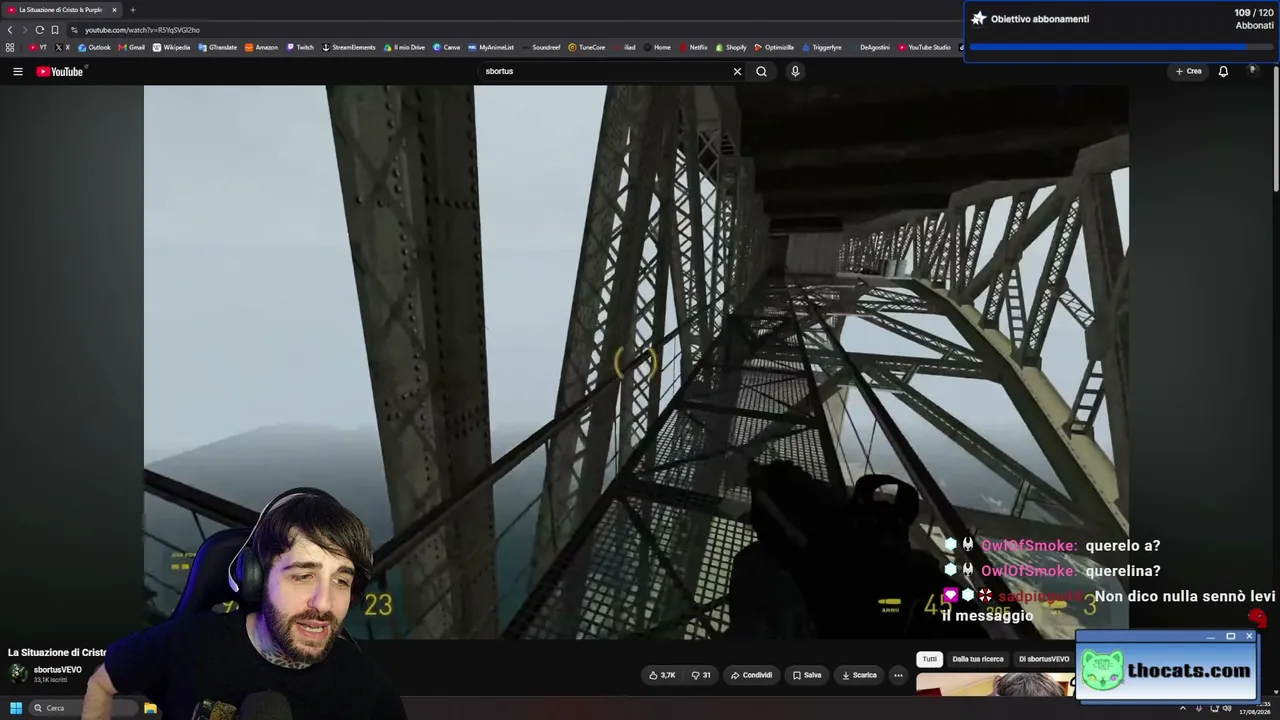Open the account avatar menu

1252,71
